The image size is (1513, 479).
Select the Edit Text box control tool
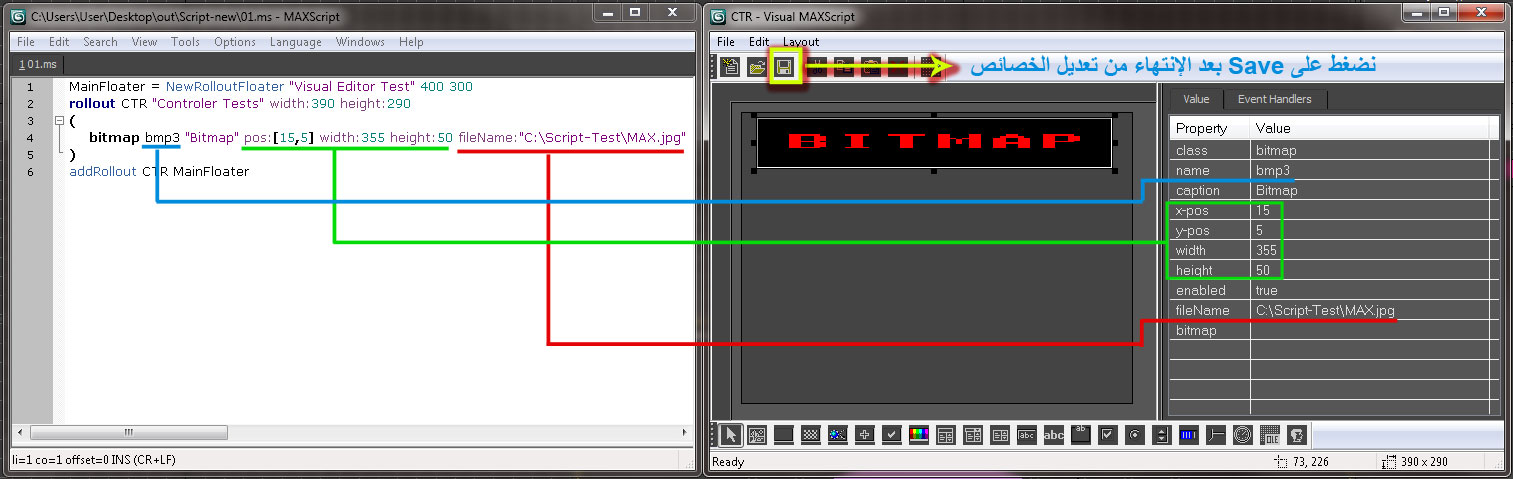[1026, 435]
